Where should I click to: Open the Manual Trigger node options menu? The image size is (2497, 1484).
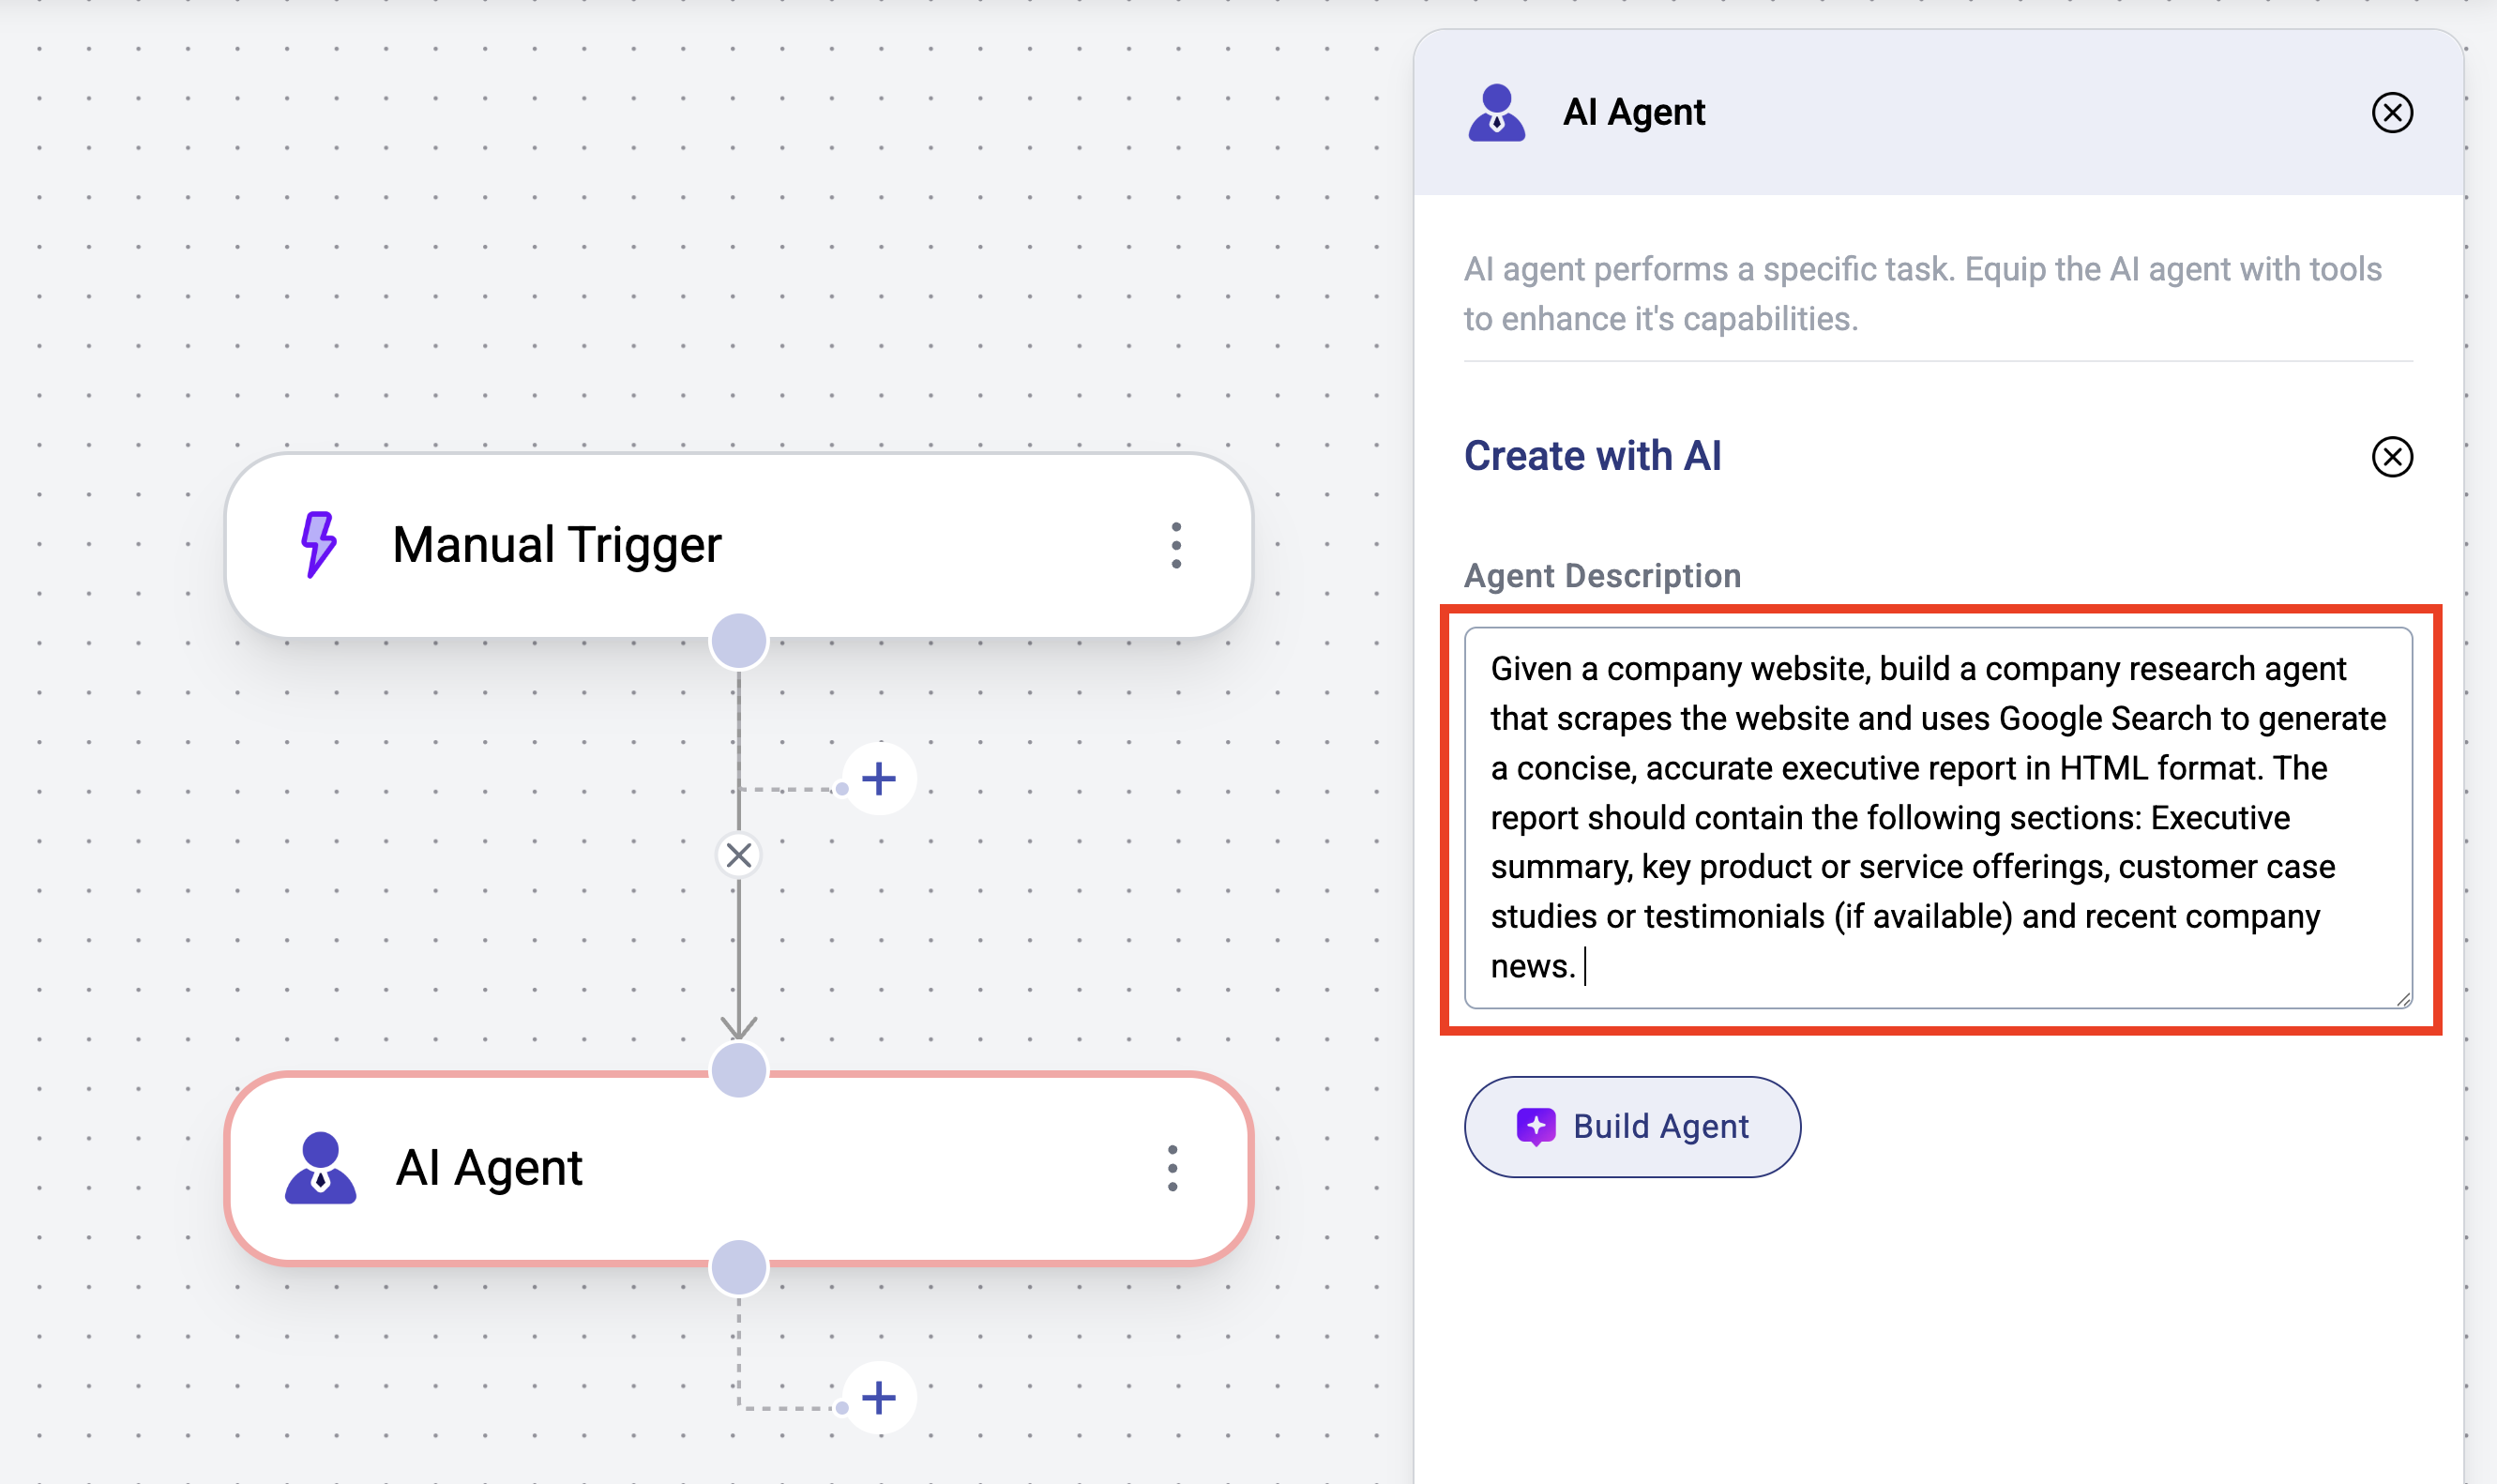(1175, 545)
